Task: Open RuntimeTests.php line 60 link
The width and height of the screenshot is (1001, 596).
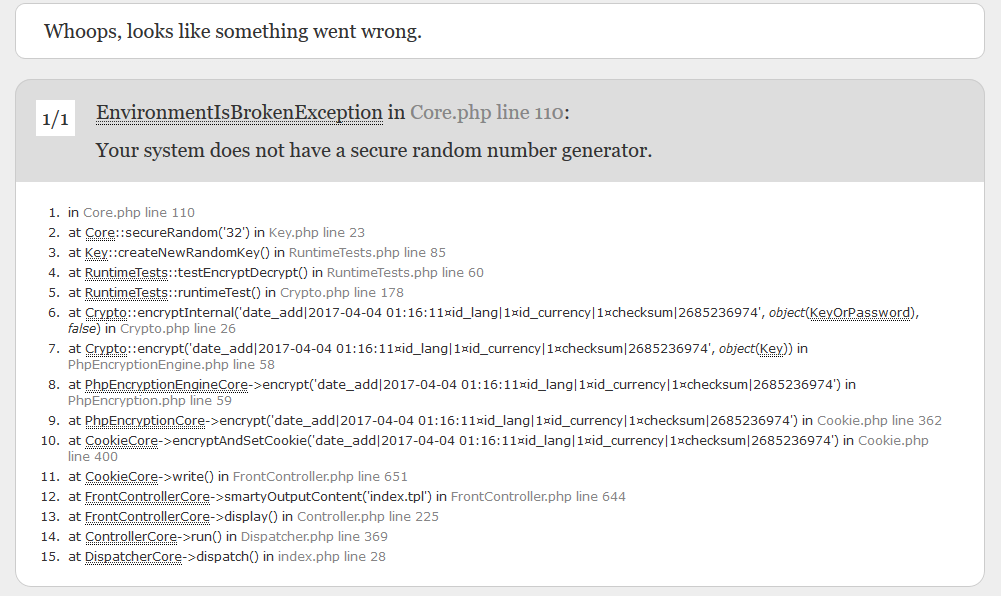Action: click(405, 272)
